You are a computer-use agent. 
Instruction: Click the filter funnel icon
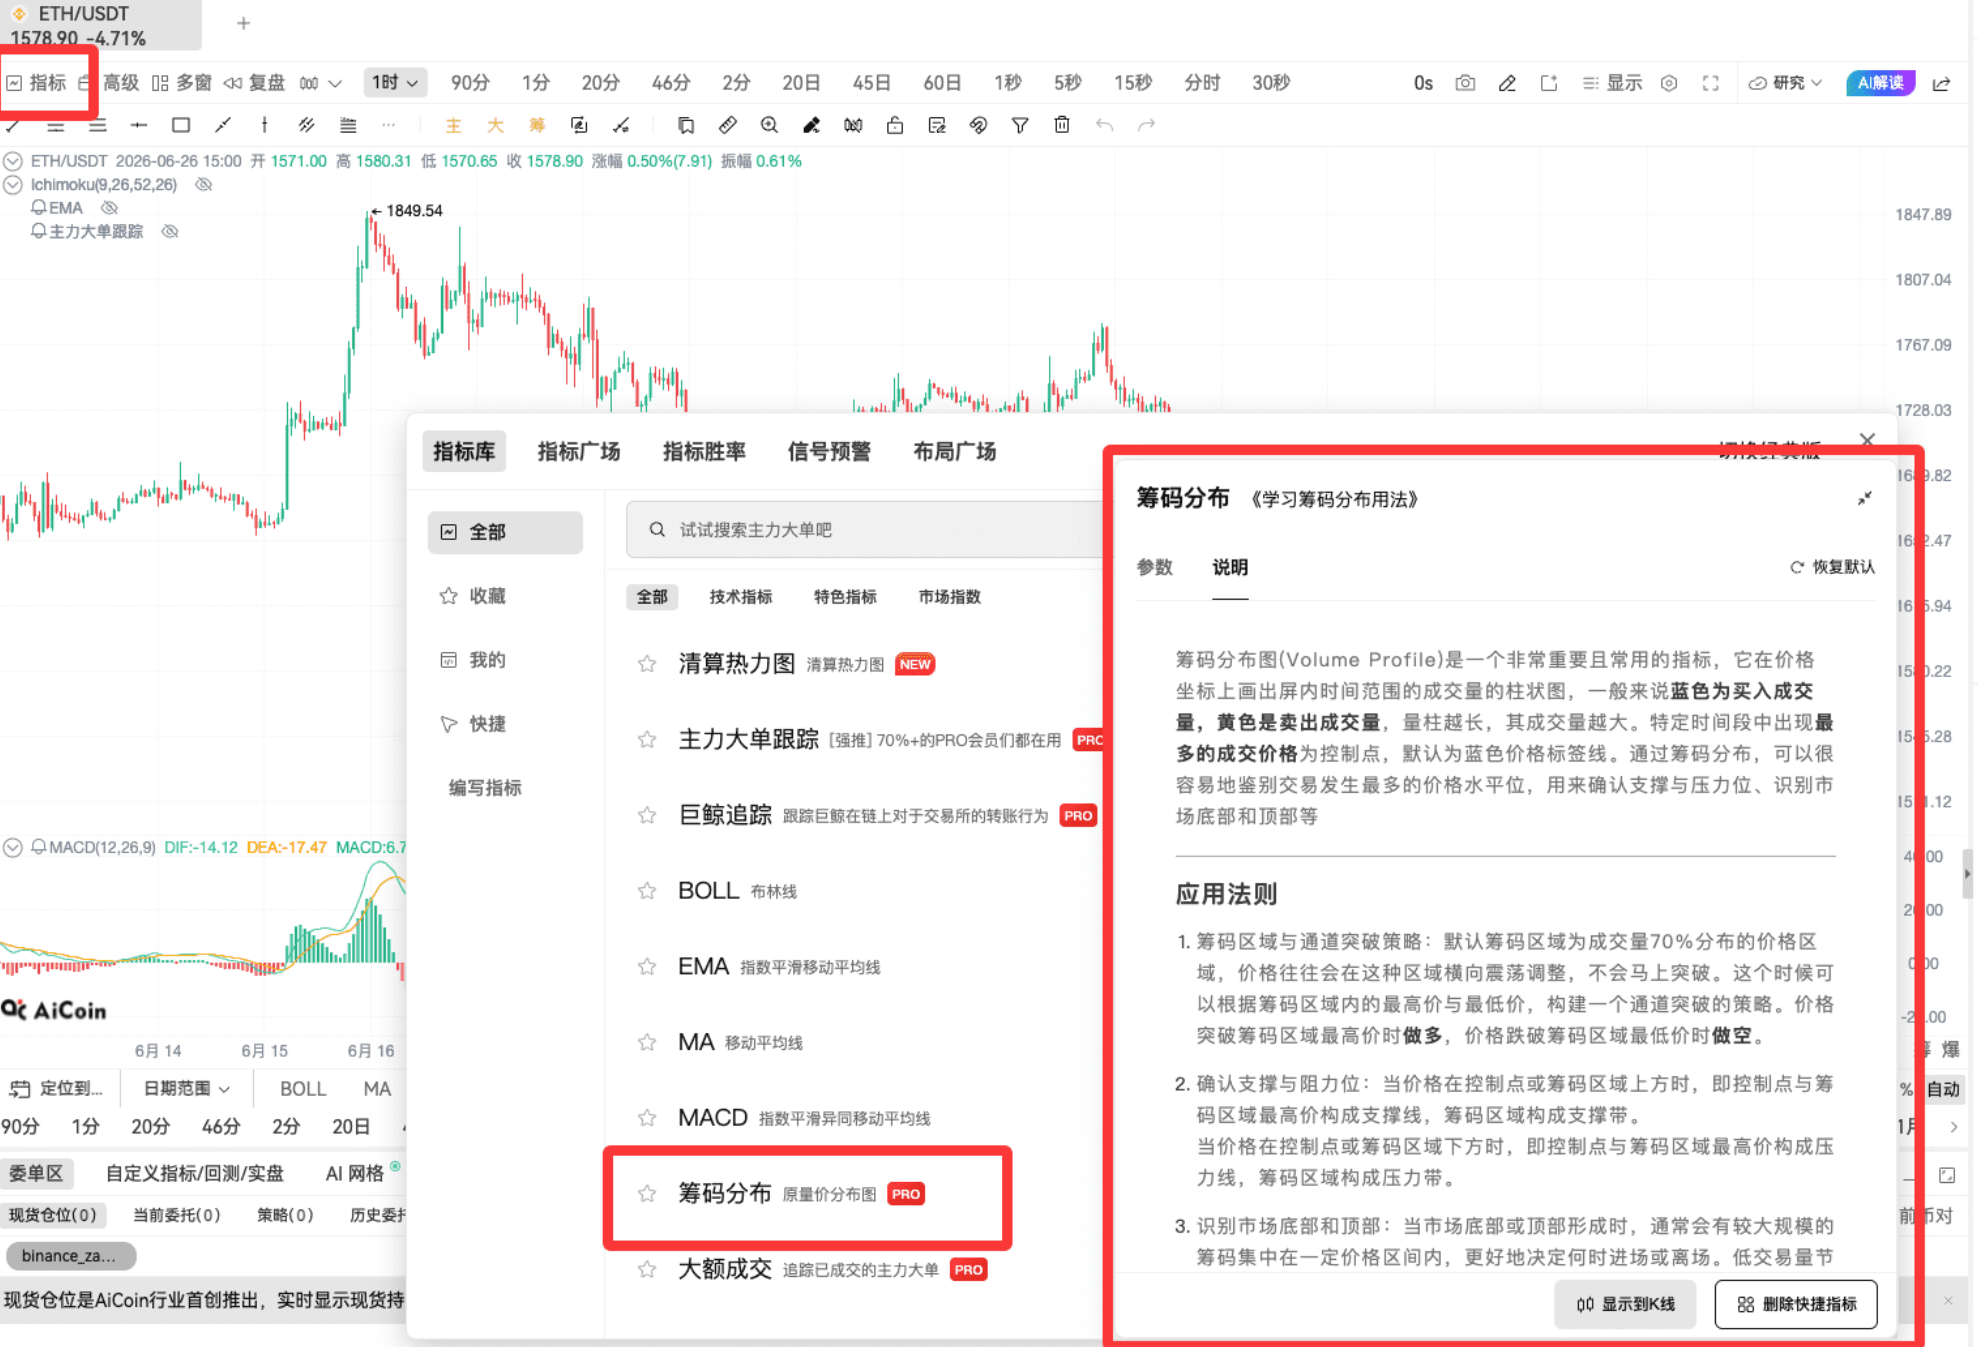tap(1020, 125)
